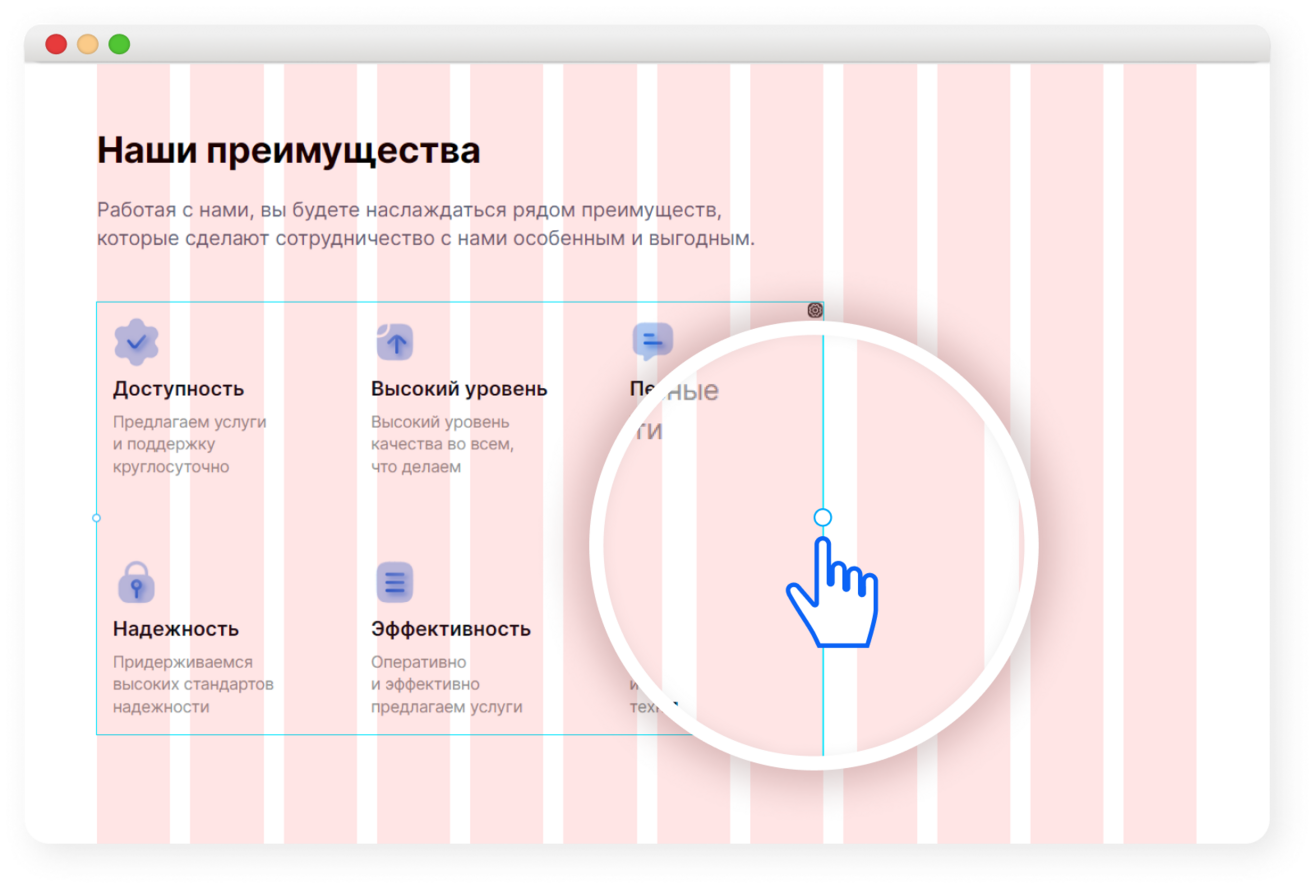Select the Доступность card title
The height and width of the screenshot is (884, 1310).
pos(178,389)
